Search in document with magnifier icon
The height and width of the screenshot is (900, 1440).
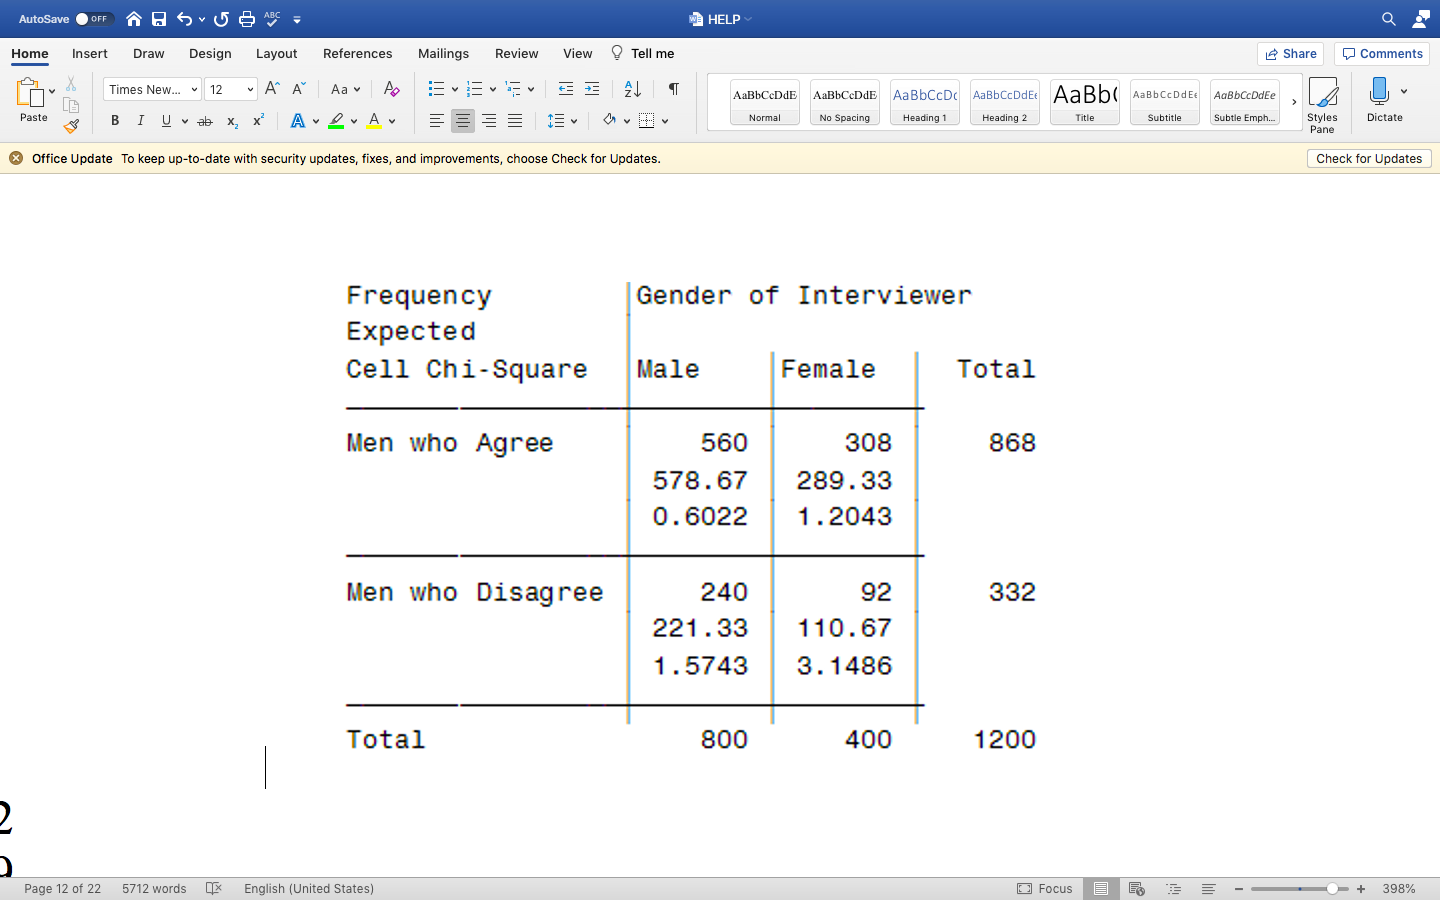click(x=1389, y=19)
